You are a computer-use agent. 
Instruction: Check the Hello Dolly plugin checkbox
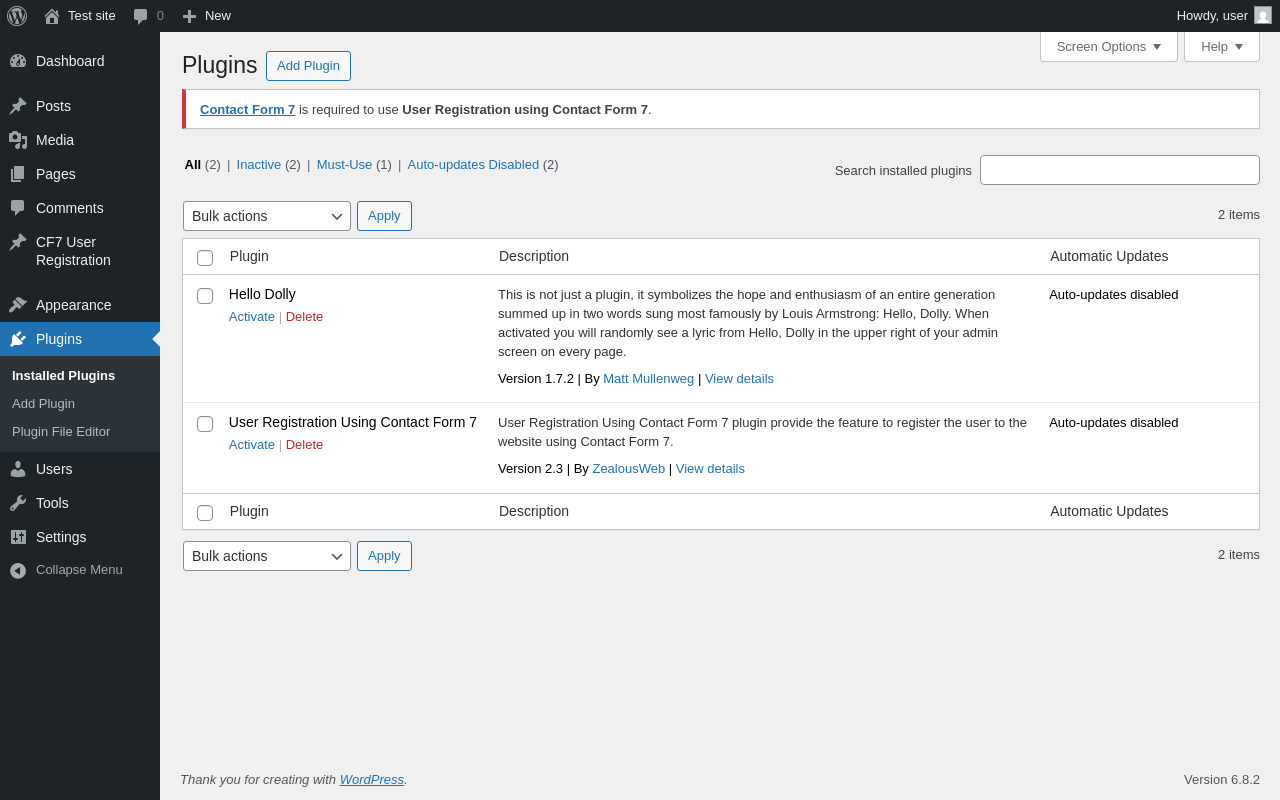coord(205,296)
